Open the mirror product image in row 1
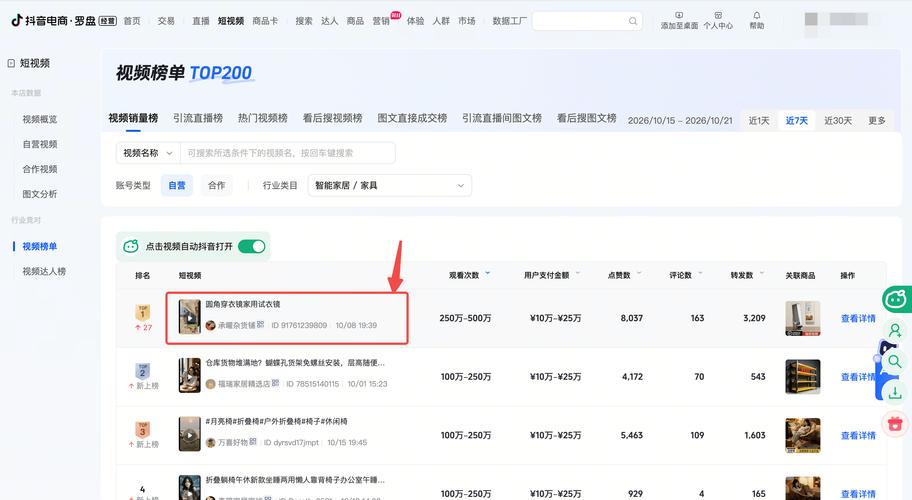Viewport: 912px width, 500px height. coord(803,318)
